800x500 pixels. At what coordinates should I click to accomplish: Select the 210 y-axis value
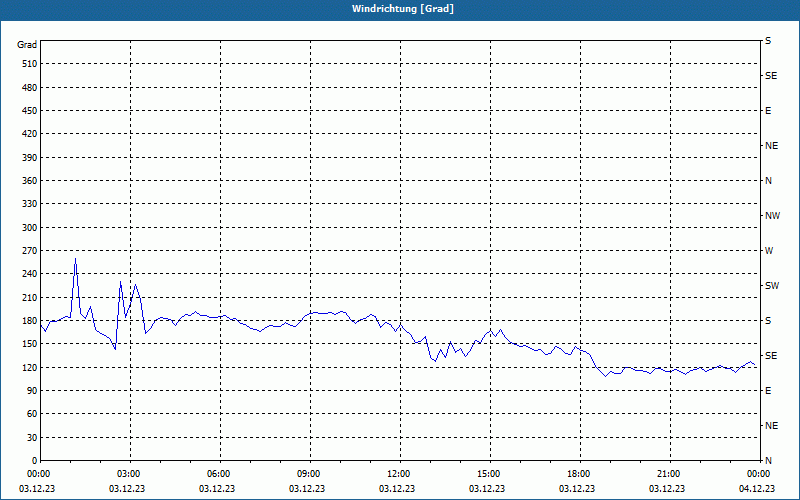click(x=30, y=297)
